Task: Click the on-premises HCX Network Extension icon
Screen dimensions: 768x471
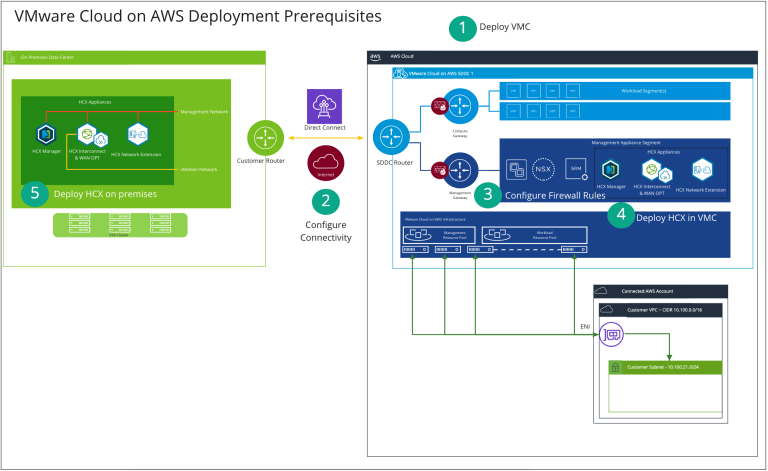Action: point(138,134)
